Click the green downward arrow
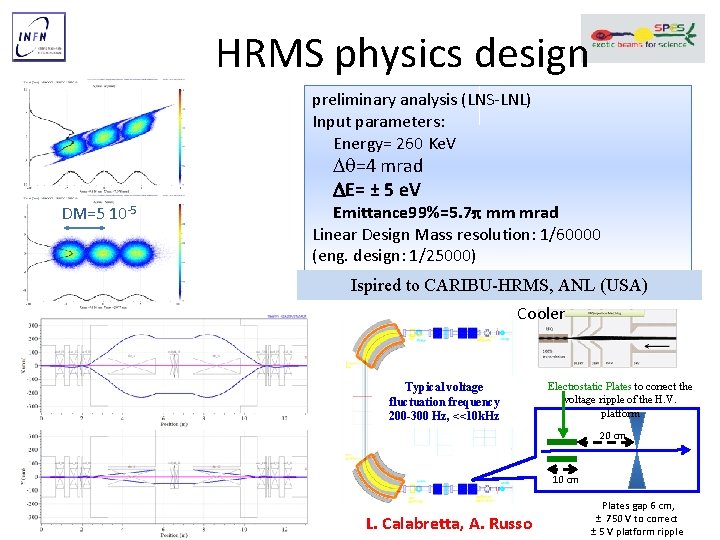Image resolution: width=720 pixels, height=540 pixels. pyautogui.click(x=563, y=416)
